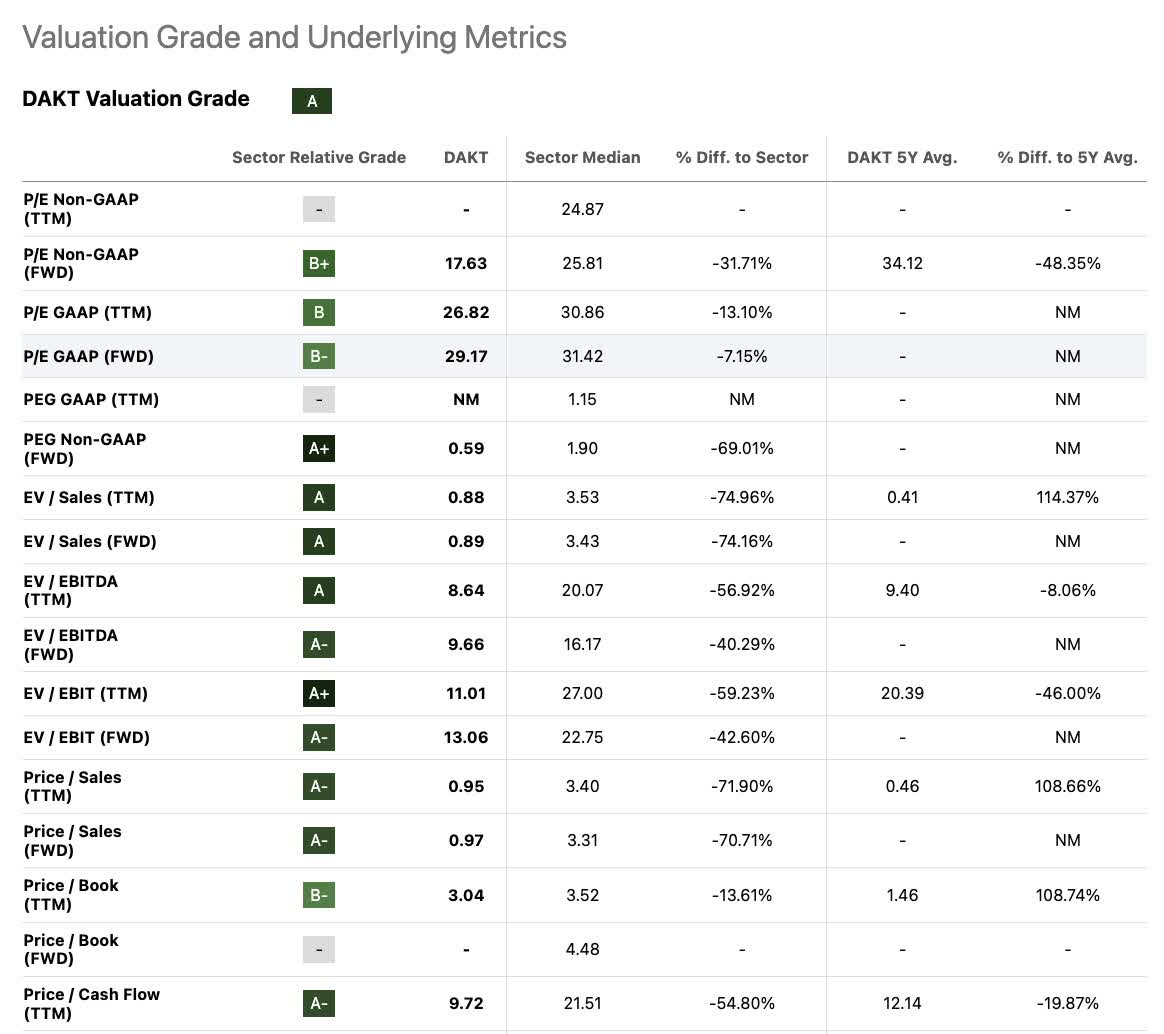1164x1034 pixels.
Task: Click the A- grade badge for EV / EBITDA (FWD)
Action: [319, 644]
